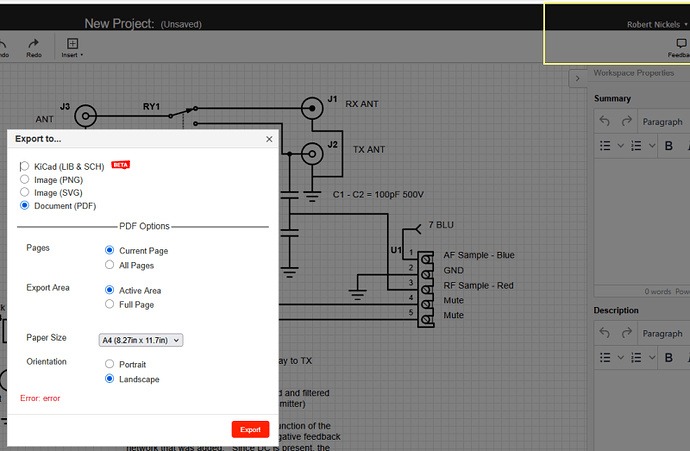Screen dimensions: 690x451
Task: Apply numbered list in Summary editor
Action: [x=636, y=146]
